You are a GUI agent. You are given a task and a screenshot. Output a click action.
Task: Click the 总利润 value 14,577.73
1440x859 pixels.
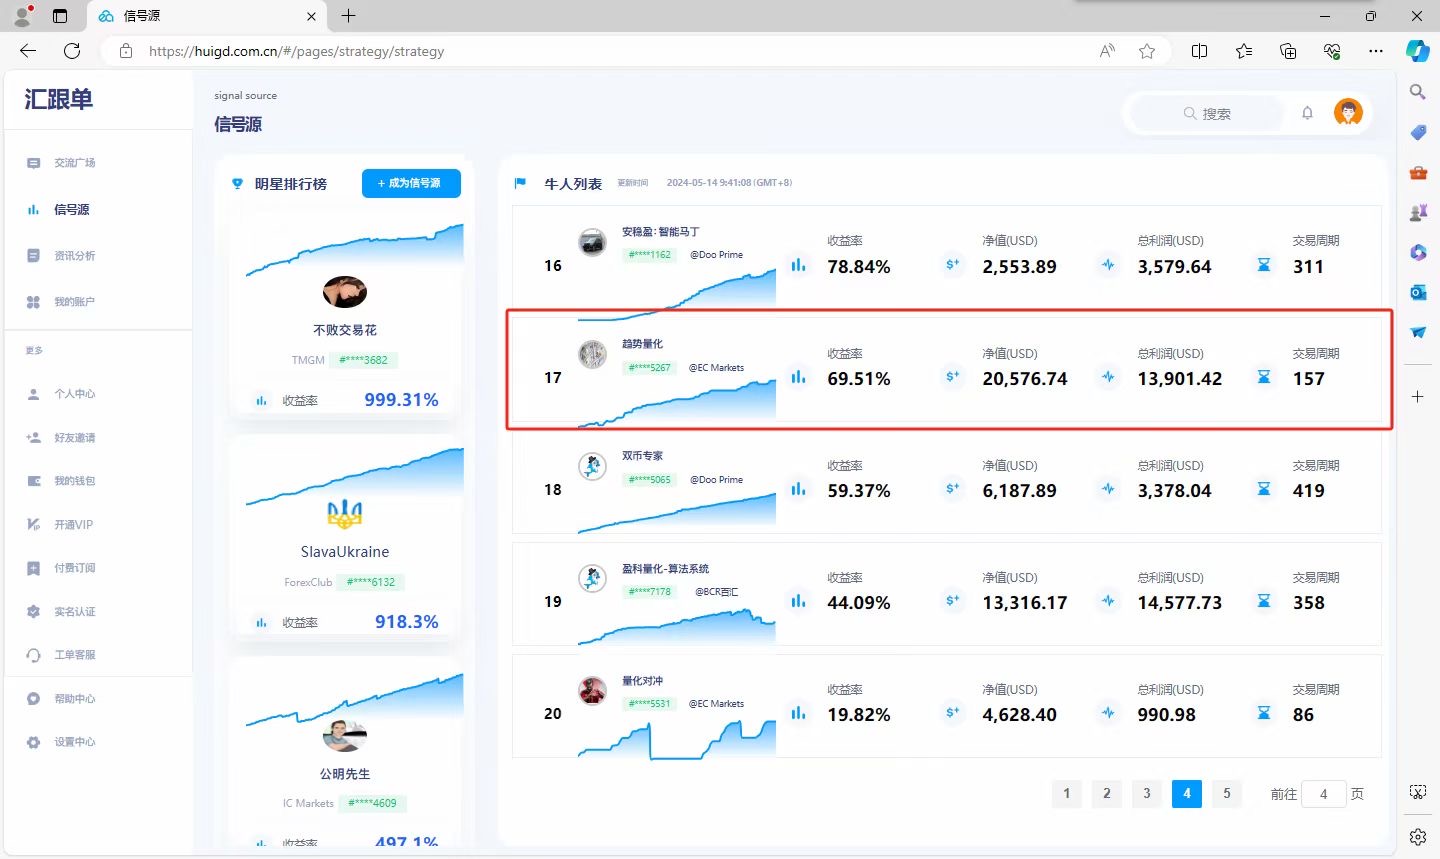[1180, 603]
